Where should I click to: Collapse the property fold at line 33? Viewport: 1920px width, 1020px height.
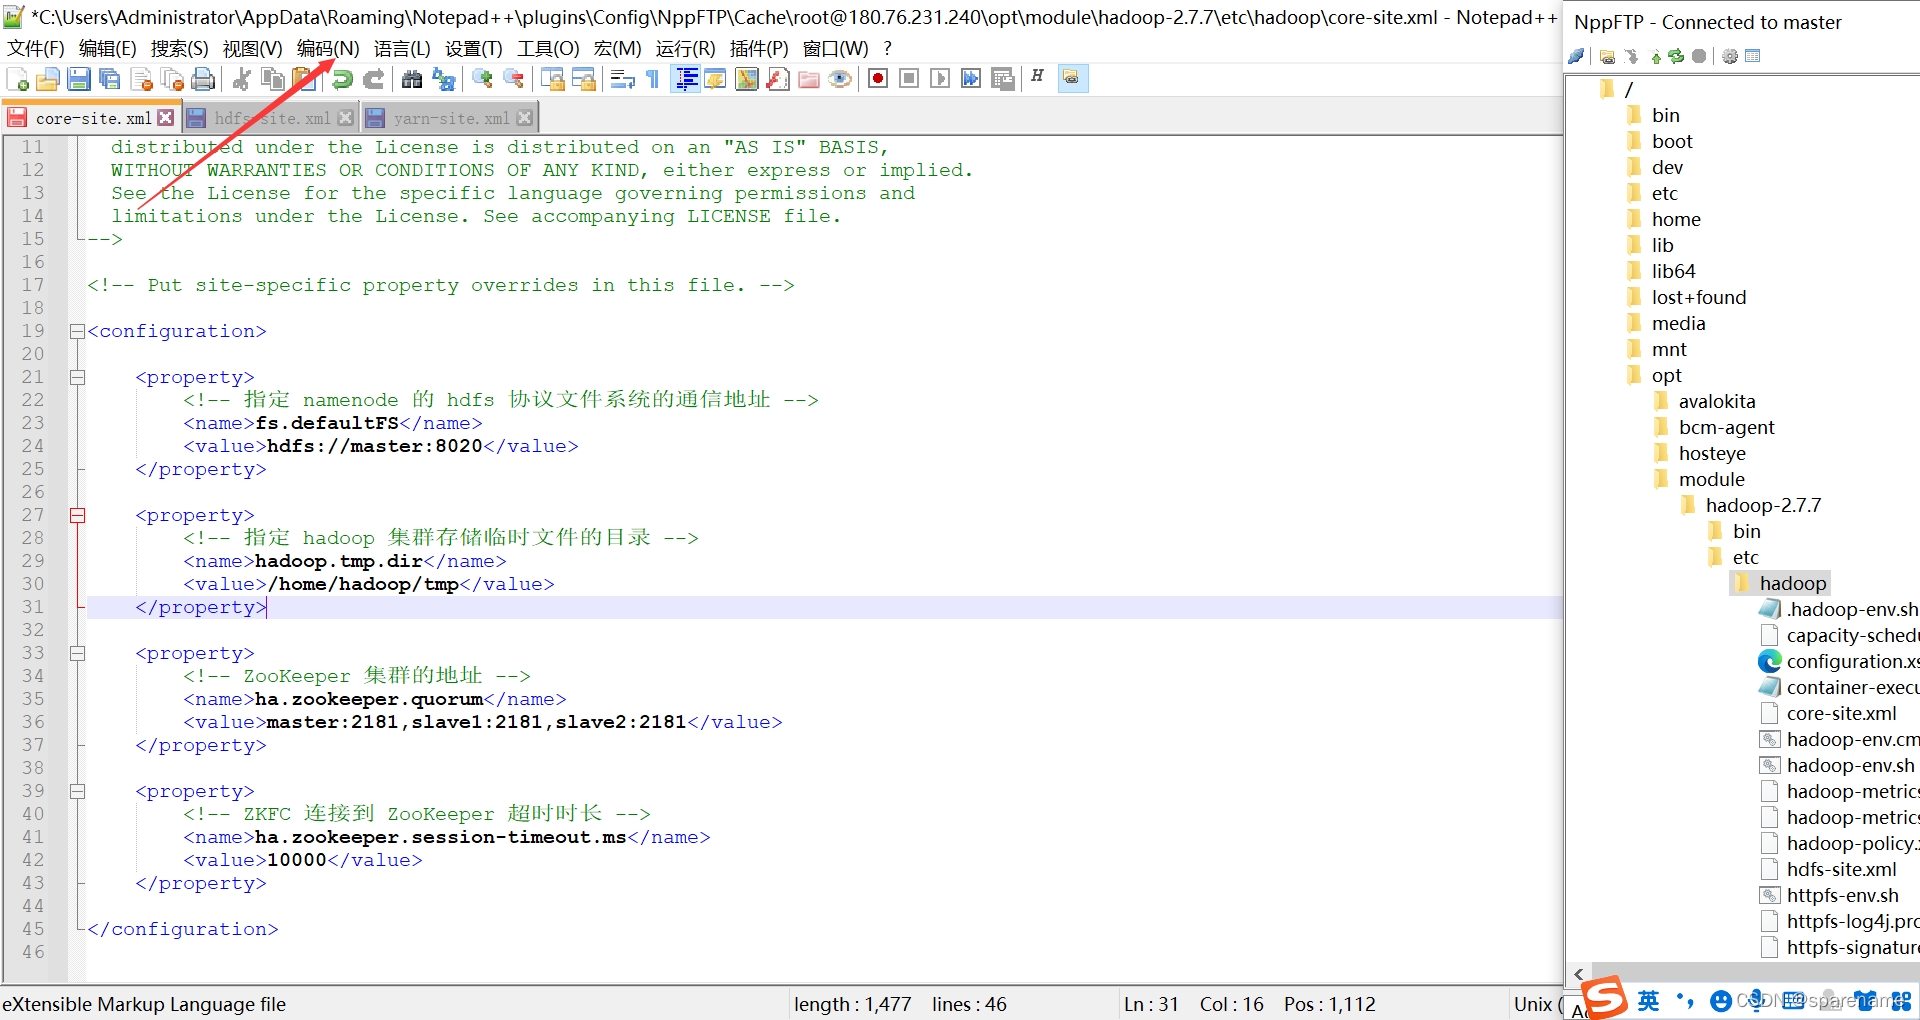click(77, 654)
